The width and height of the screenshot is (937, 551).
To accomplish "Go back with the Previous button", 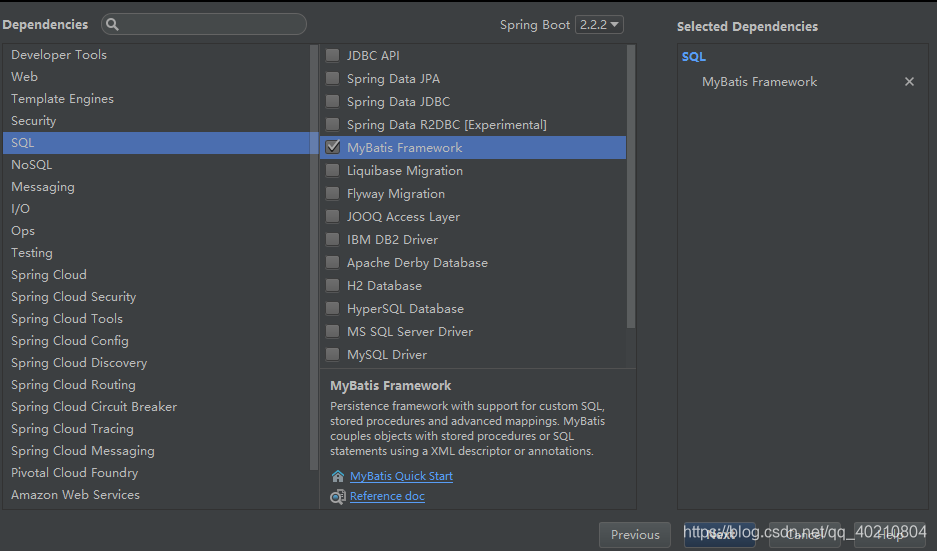I will click(x=635, y=535).
